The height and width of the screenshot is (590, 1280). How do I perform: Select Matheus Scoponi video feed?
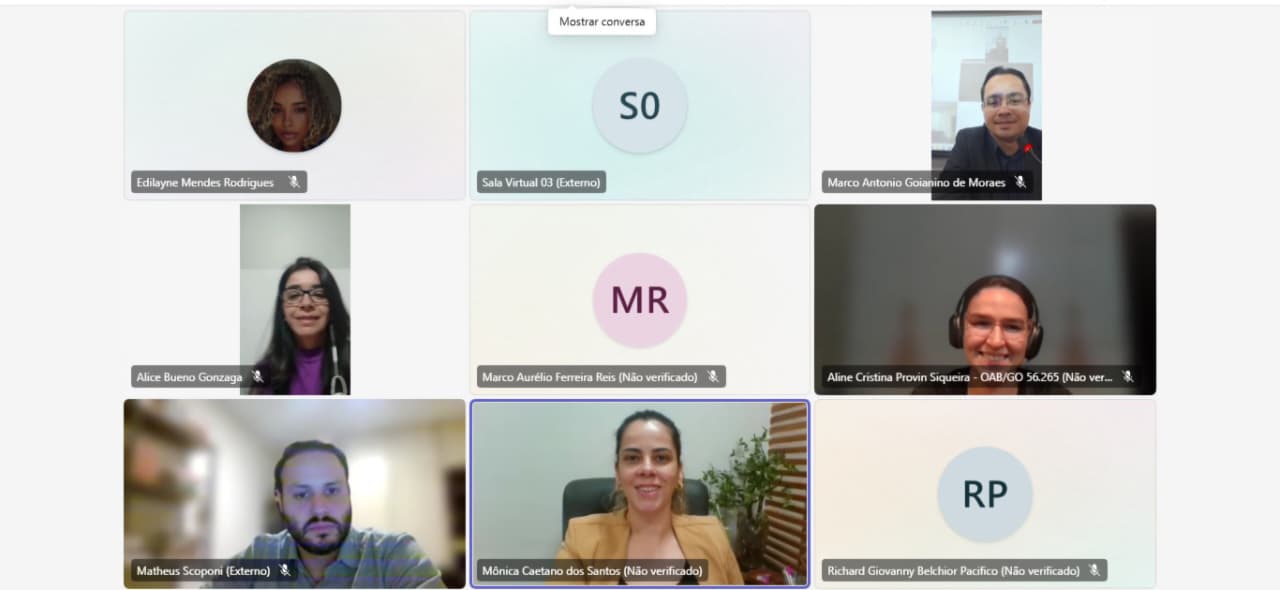point(295,494)
